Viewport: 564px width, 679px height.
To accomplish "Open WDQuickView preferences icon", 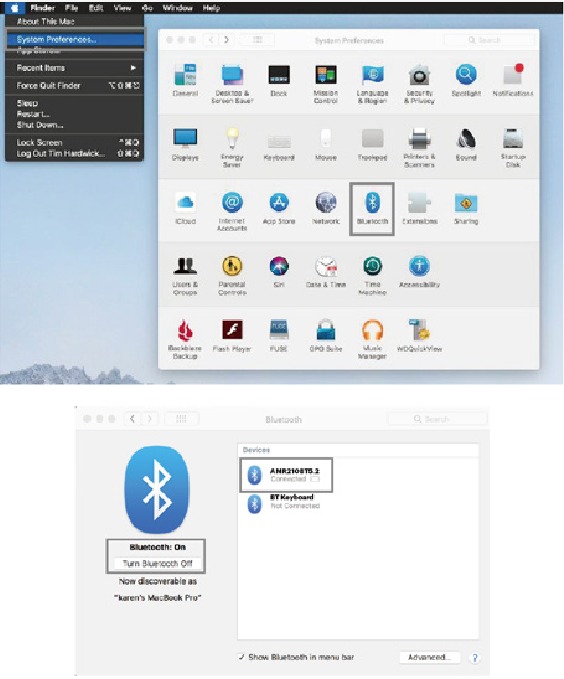I will [x=419, y=336].
